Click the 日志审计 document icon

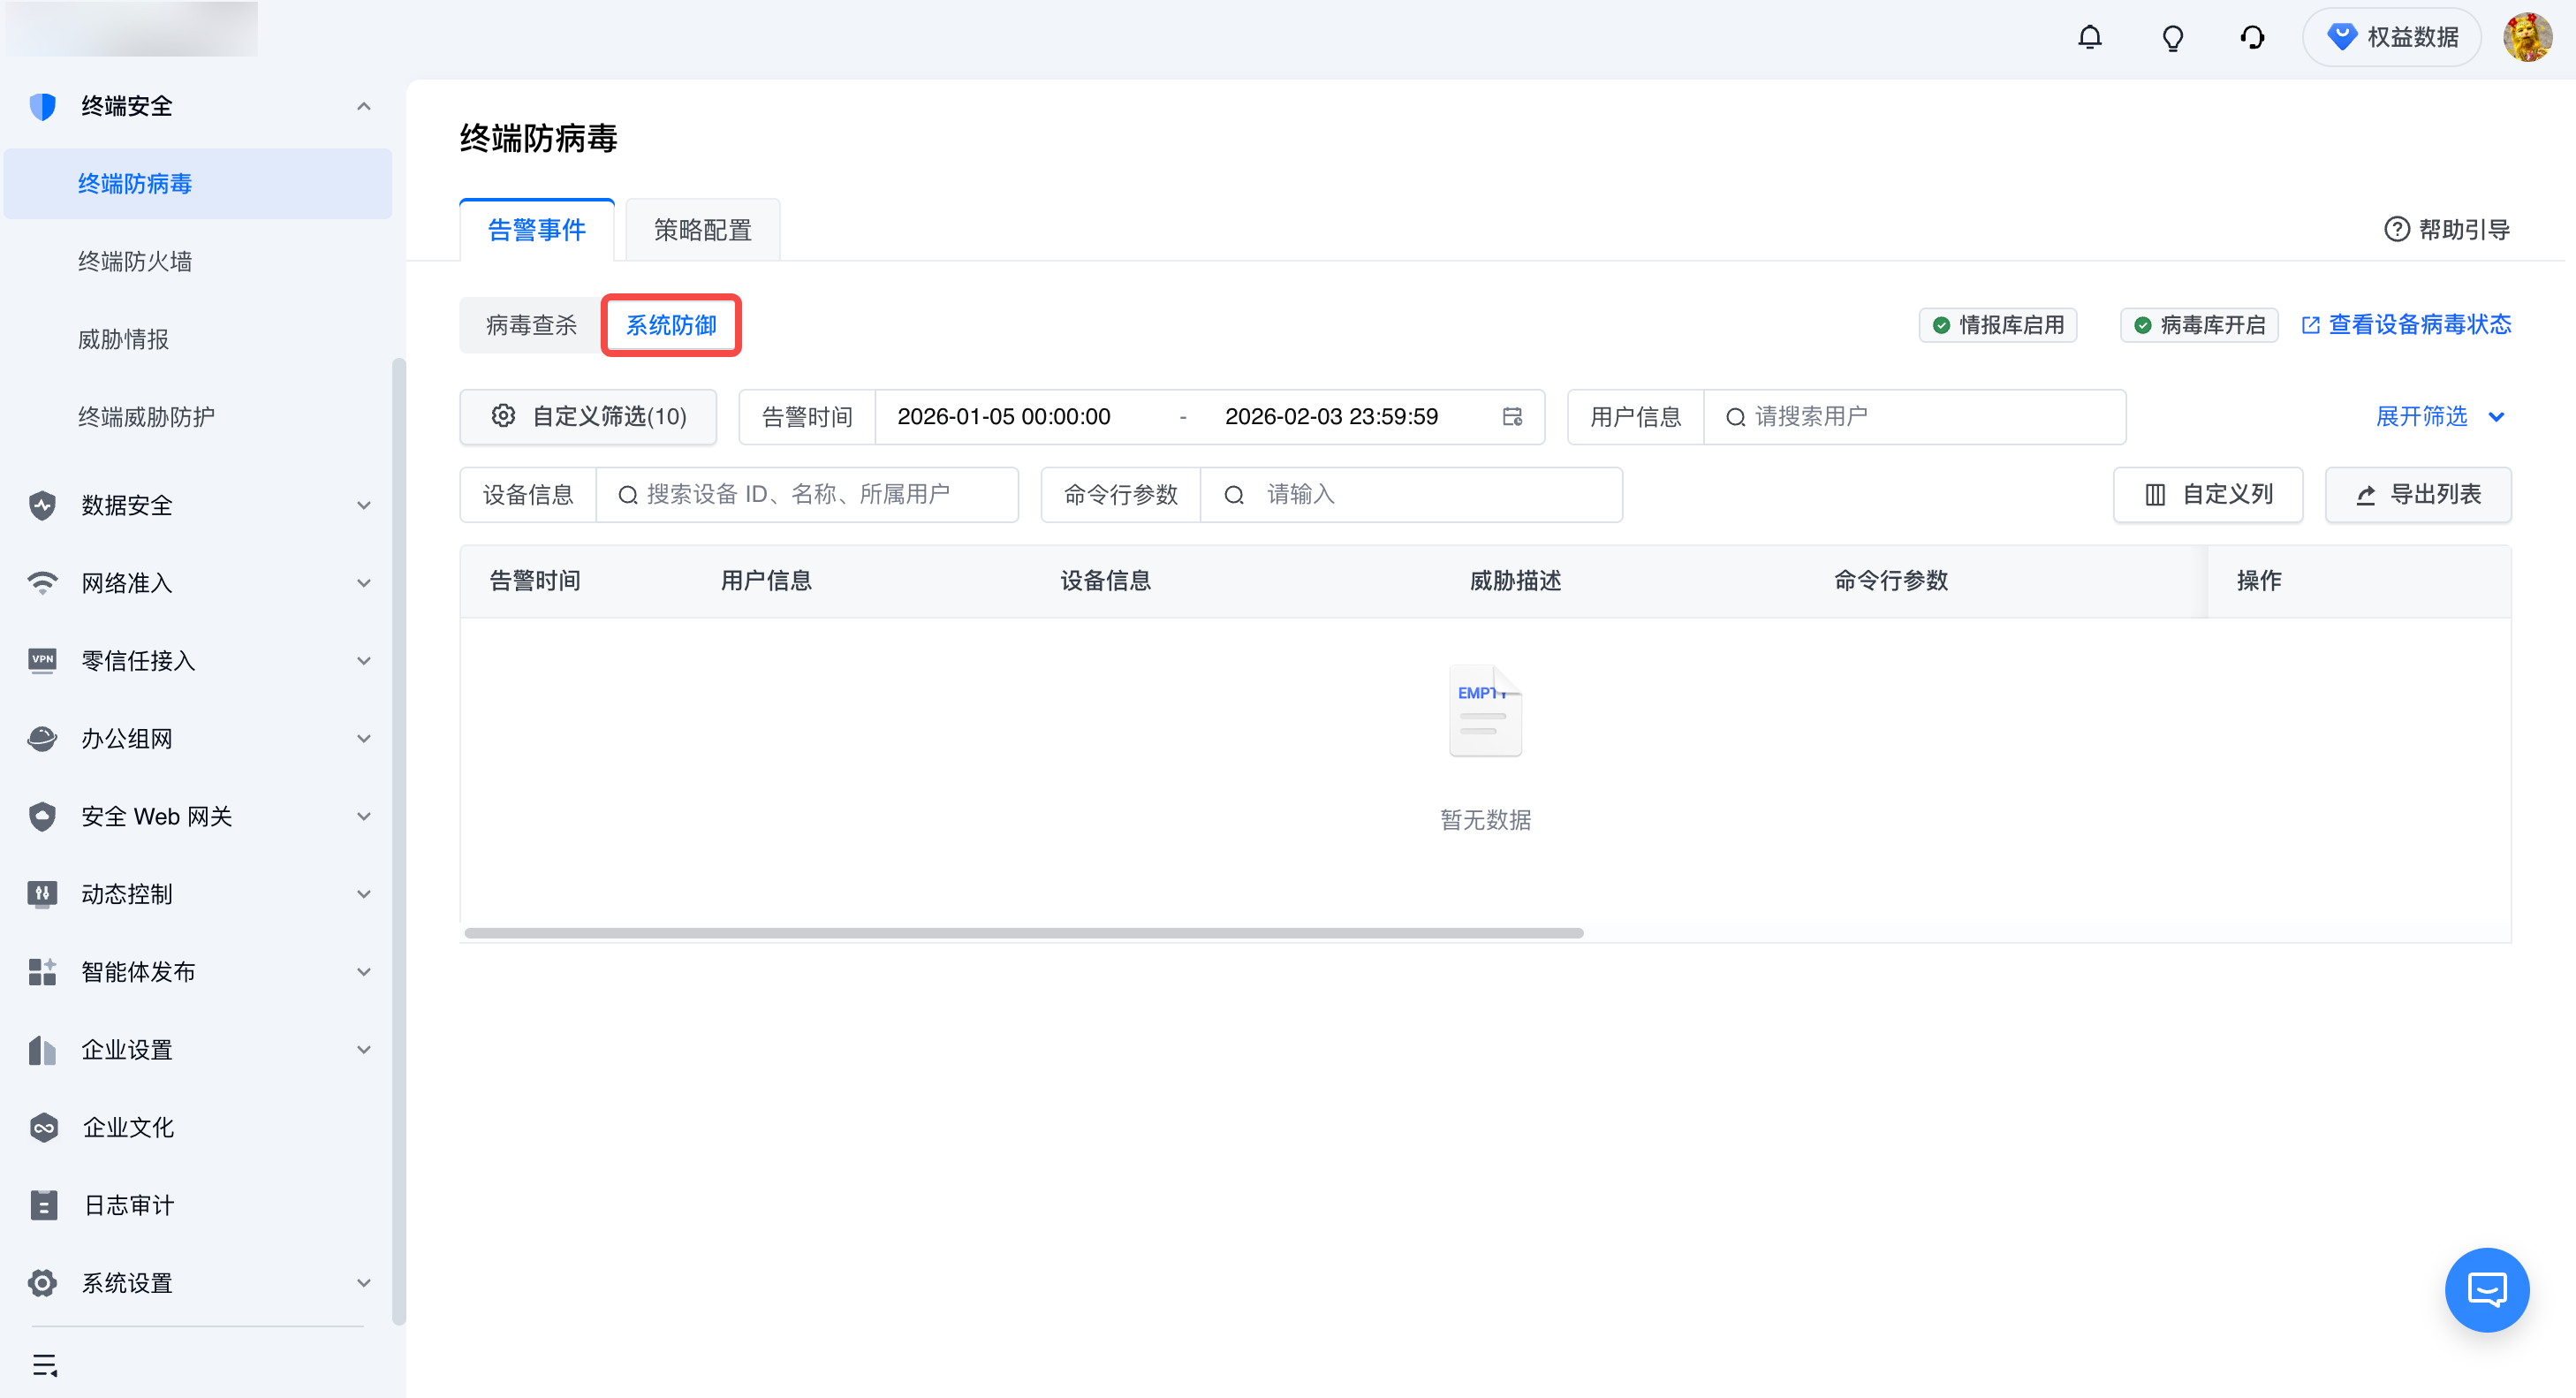43,1205
